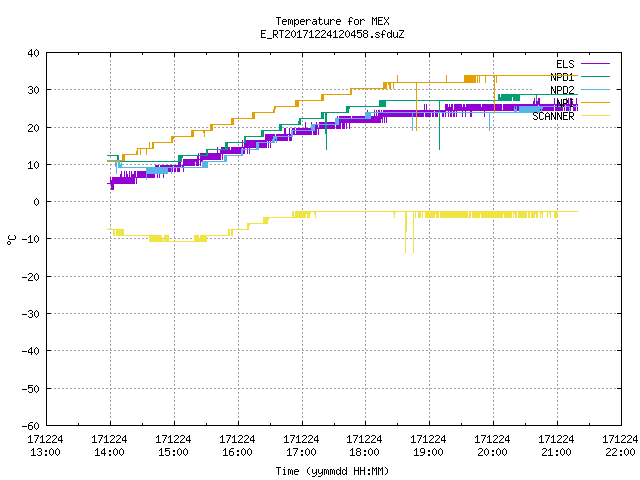Click the °C y-axis unit label
The width and height of the screenshot is (640, 480).
click(11, 240)
